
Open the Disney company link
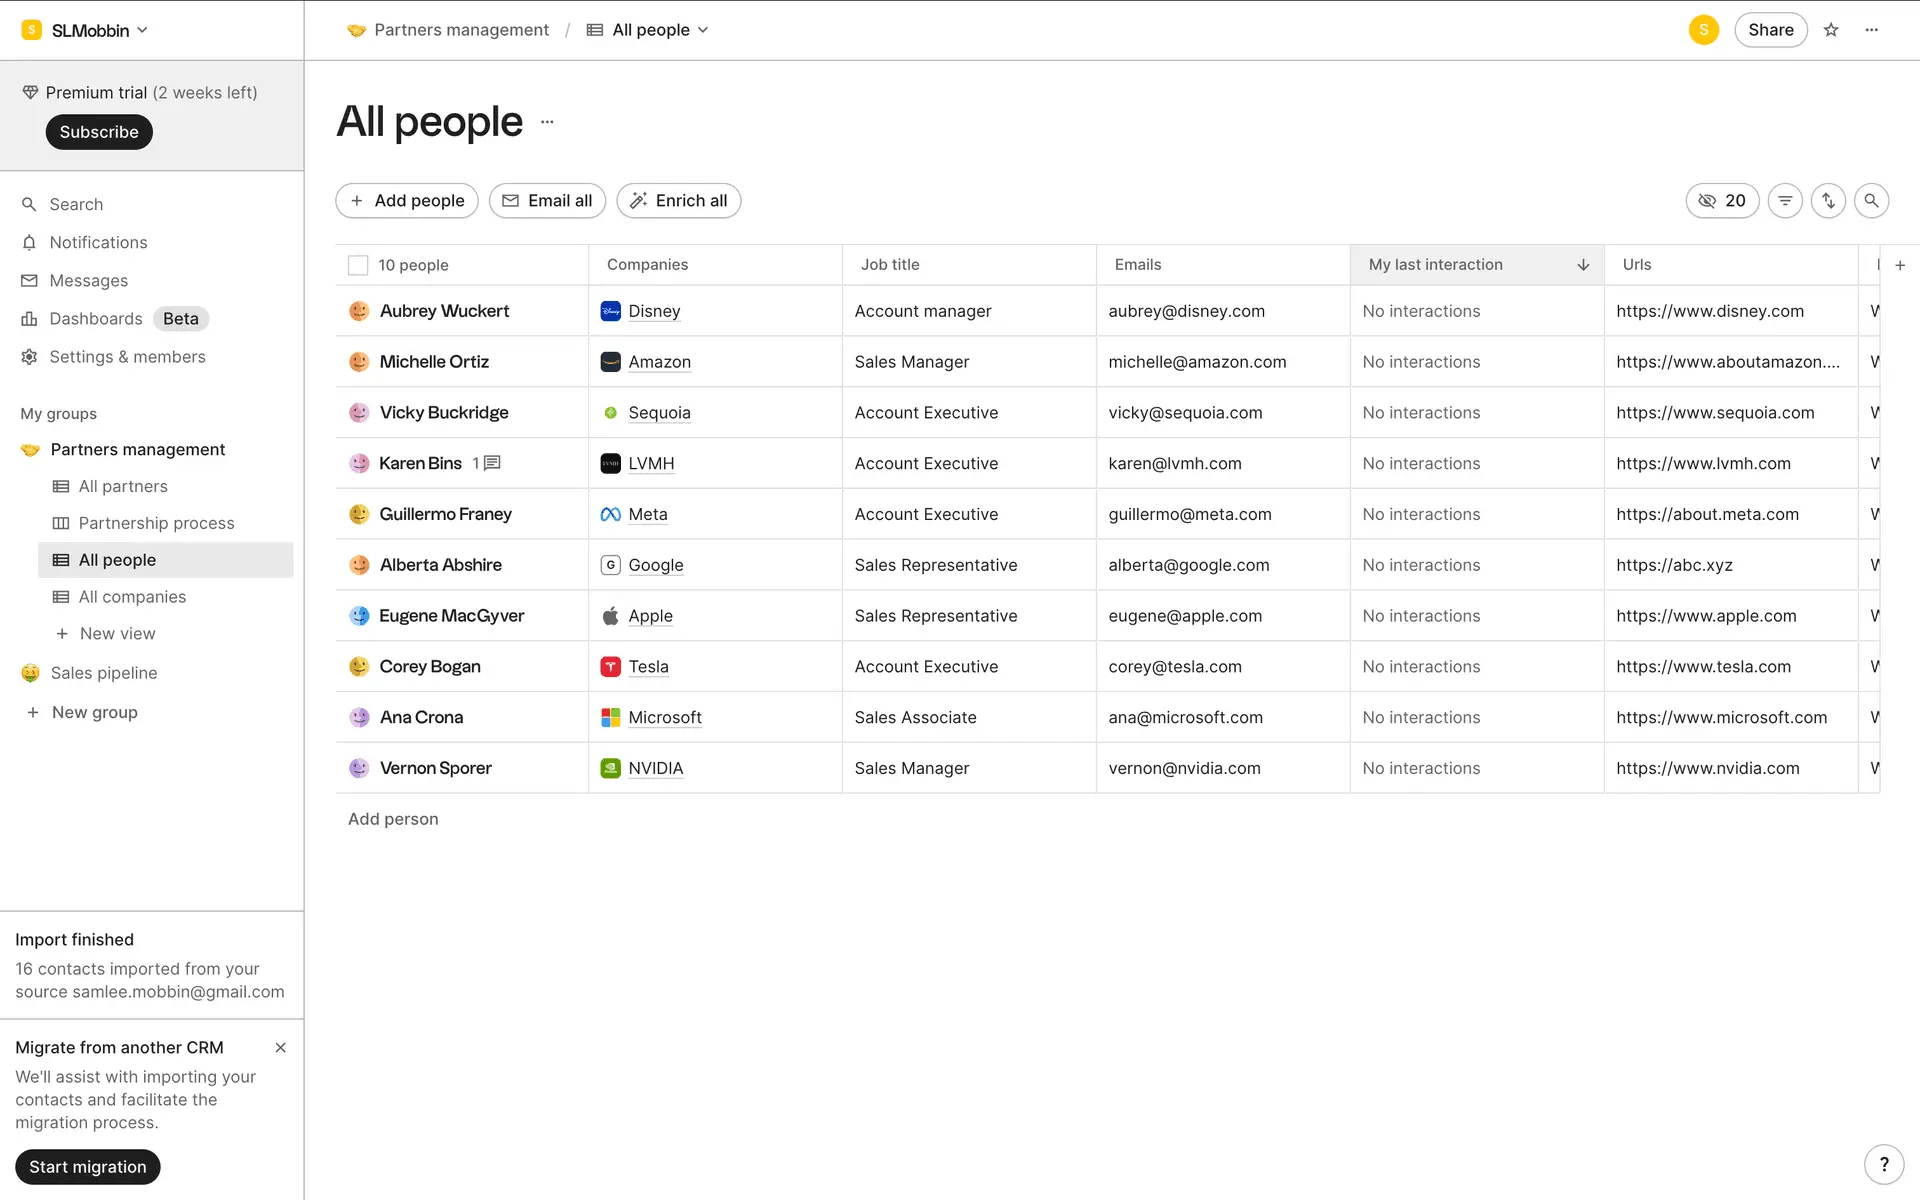[x=654, y=311]
